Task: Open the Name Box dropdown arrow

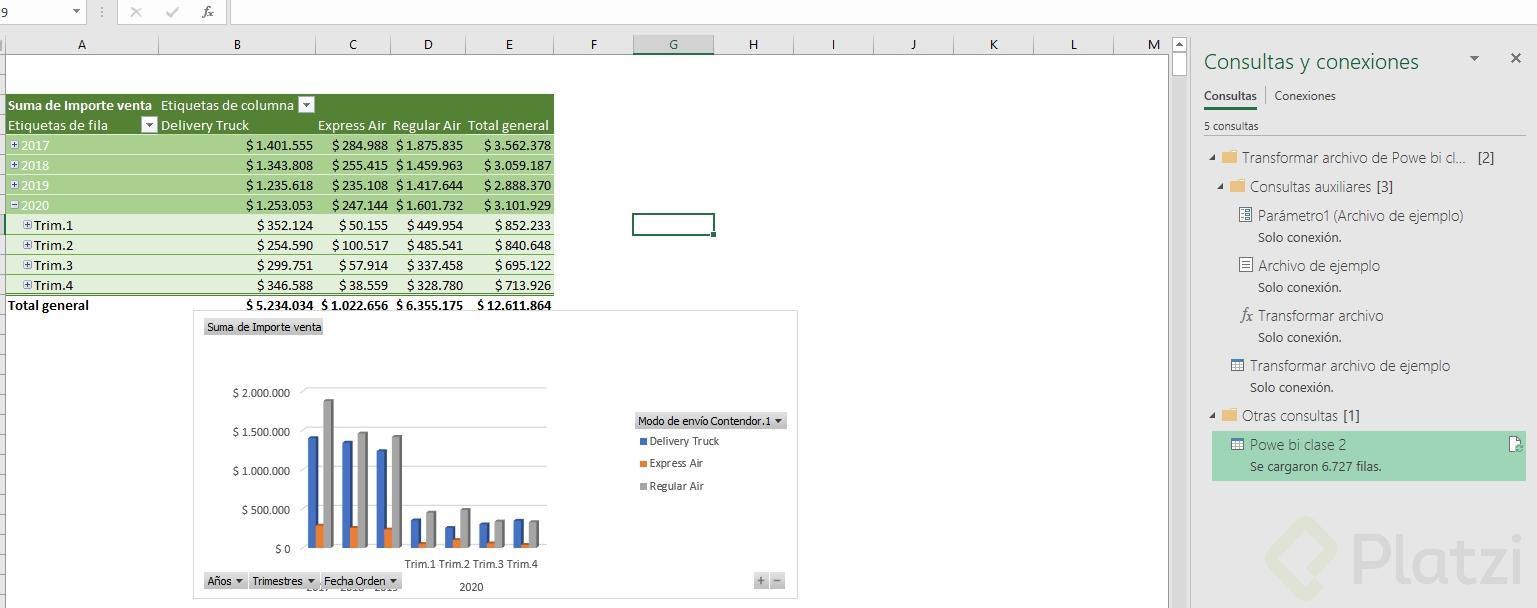Action: click(77, 12)
